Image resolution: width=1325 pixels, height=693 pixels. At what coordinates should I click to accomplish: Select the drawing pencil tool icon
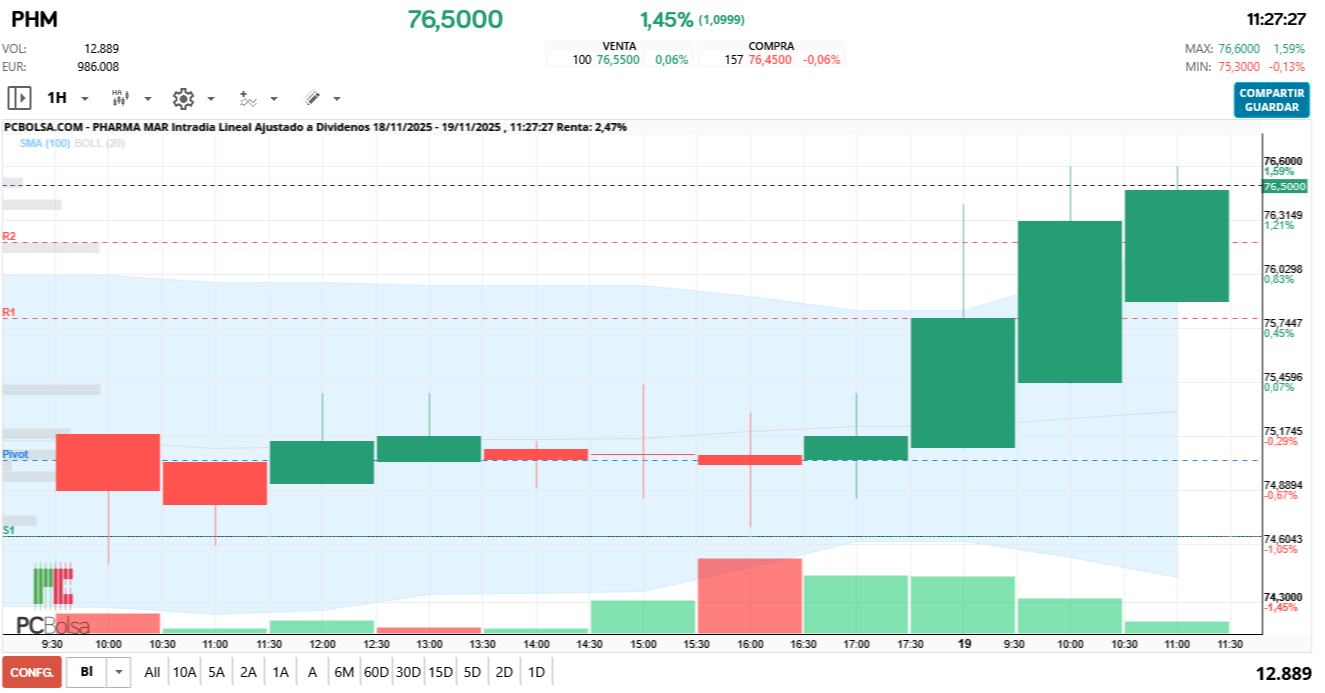(x=311, y=98)
